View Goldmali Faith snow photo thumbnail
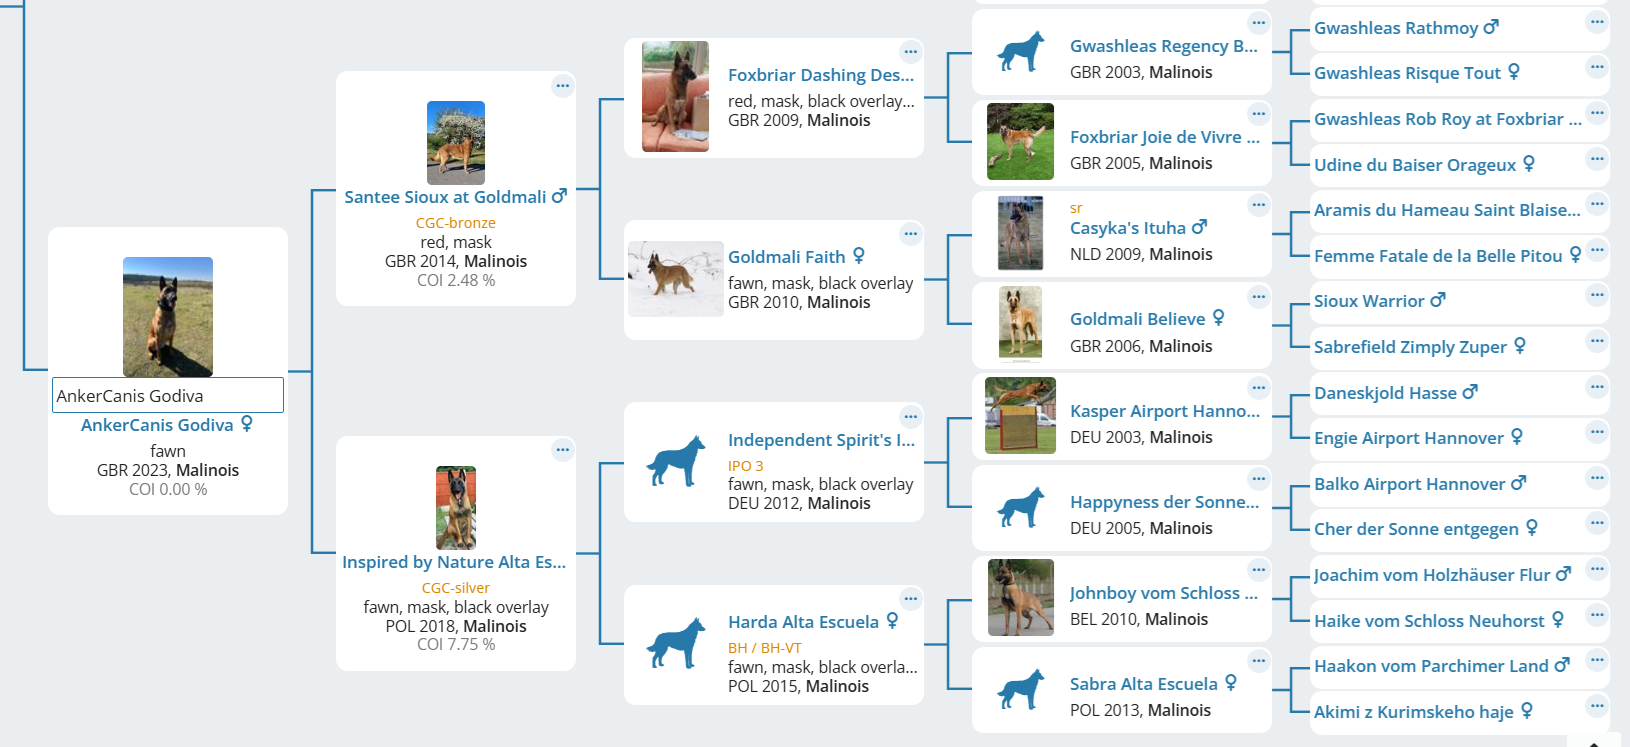The image size is (1630, 747). 676,279
